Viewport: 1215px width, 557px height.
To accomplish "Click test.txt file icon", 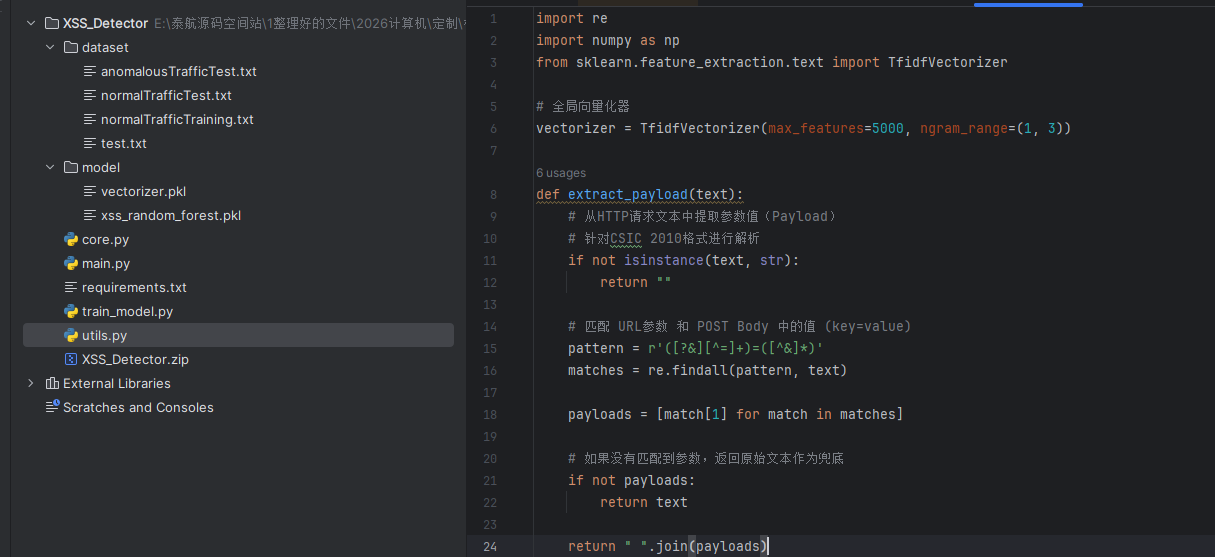I will [x=90, y=143].
